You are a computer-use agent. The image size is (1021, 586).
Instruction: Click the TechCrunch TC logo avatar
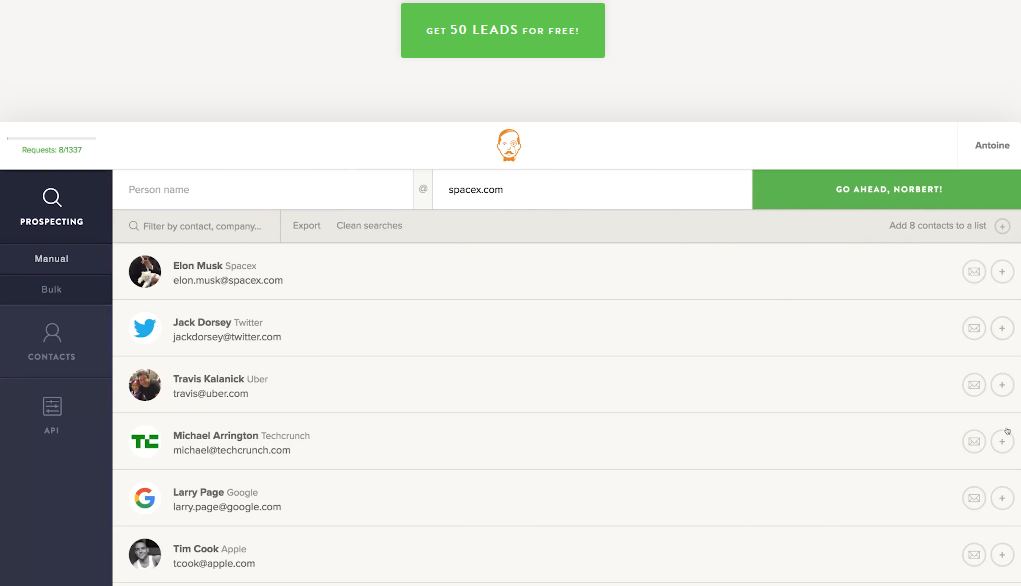pyautogui.click(x=145, y=441)
